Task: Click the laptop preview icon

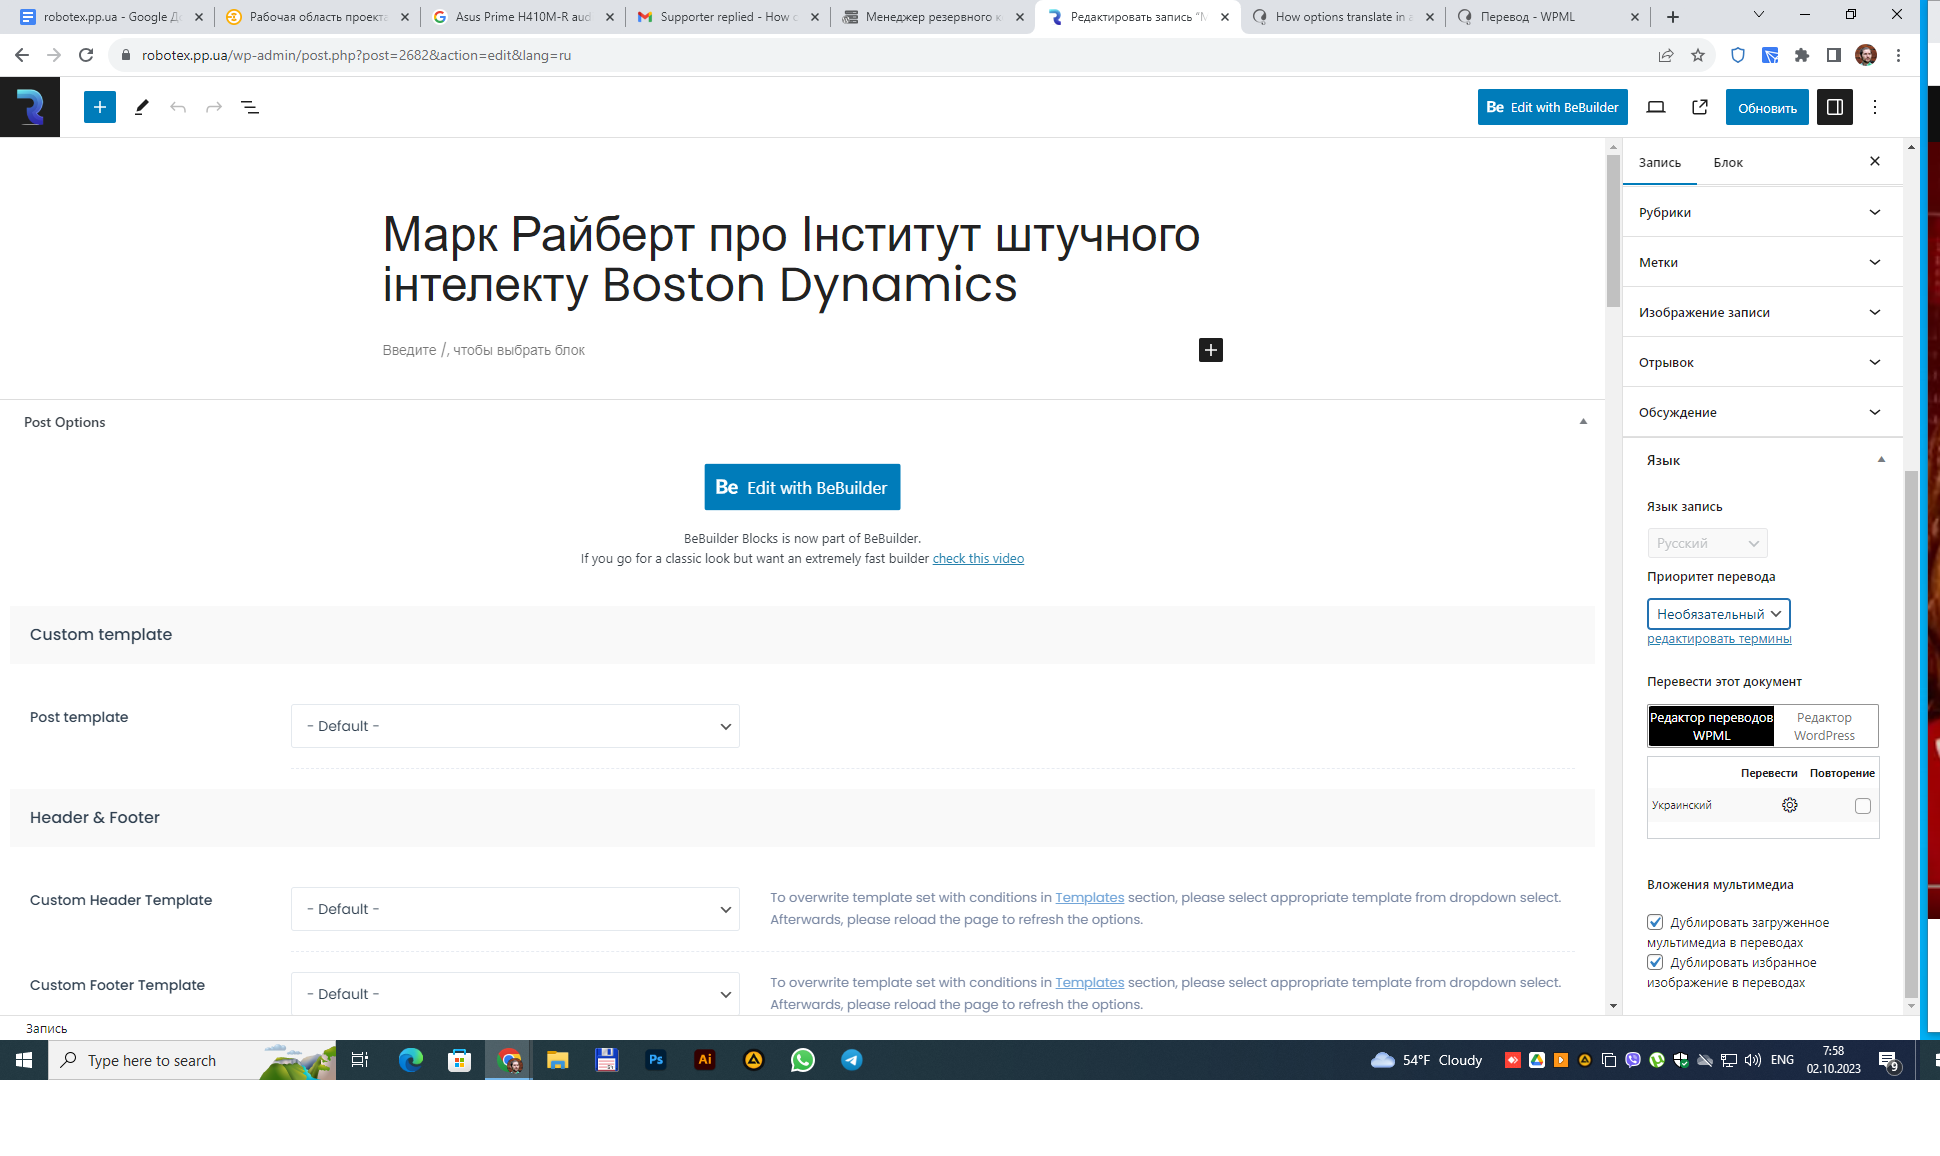Action: pos(1656,107)
